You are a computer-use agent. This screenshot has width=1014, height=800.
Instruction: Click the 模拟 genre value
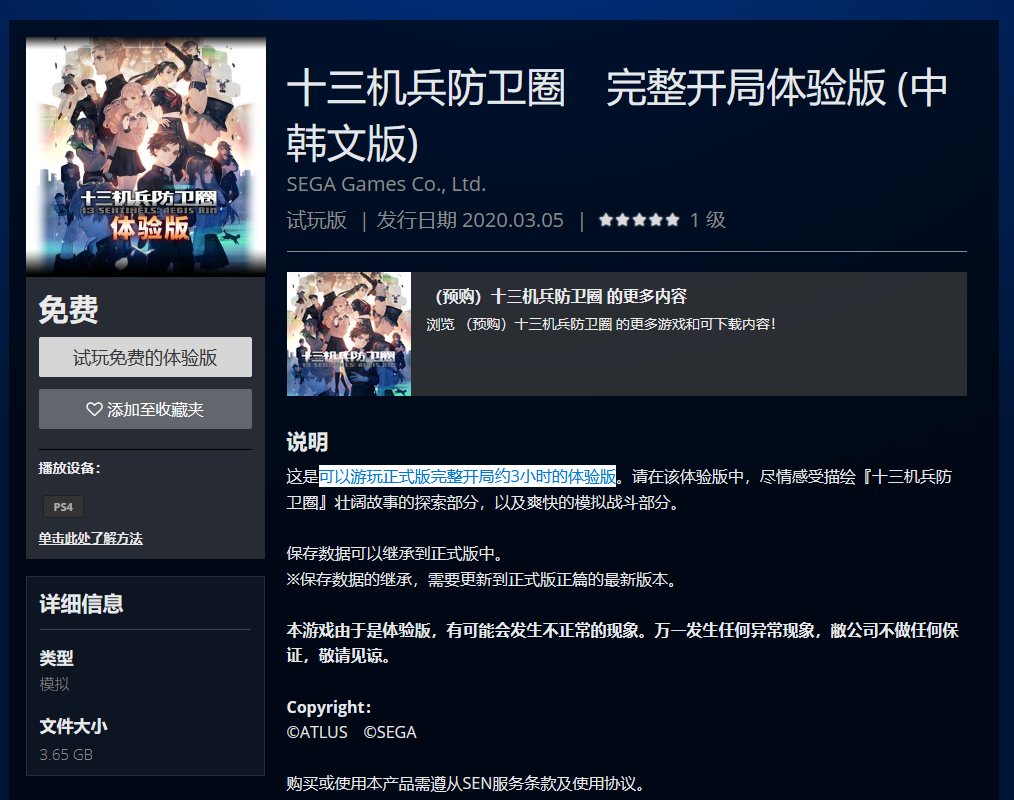(x=54, y=684)
